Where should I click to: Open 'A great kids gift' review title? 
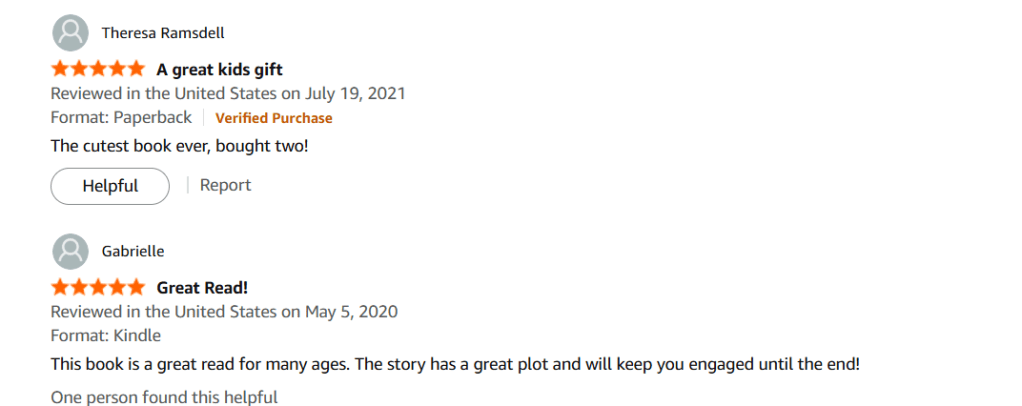219,70
